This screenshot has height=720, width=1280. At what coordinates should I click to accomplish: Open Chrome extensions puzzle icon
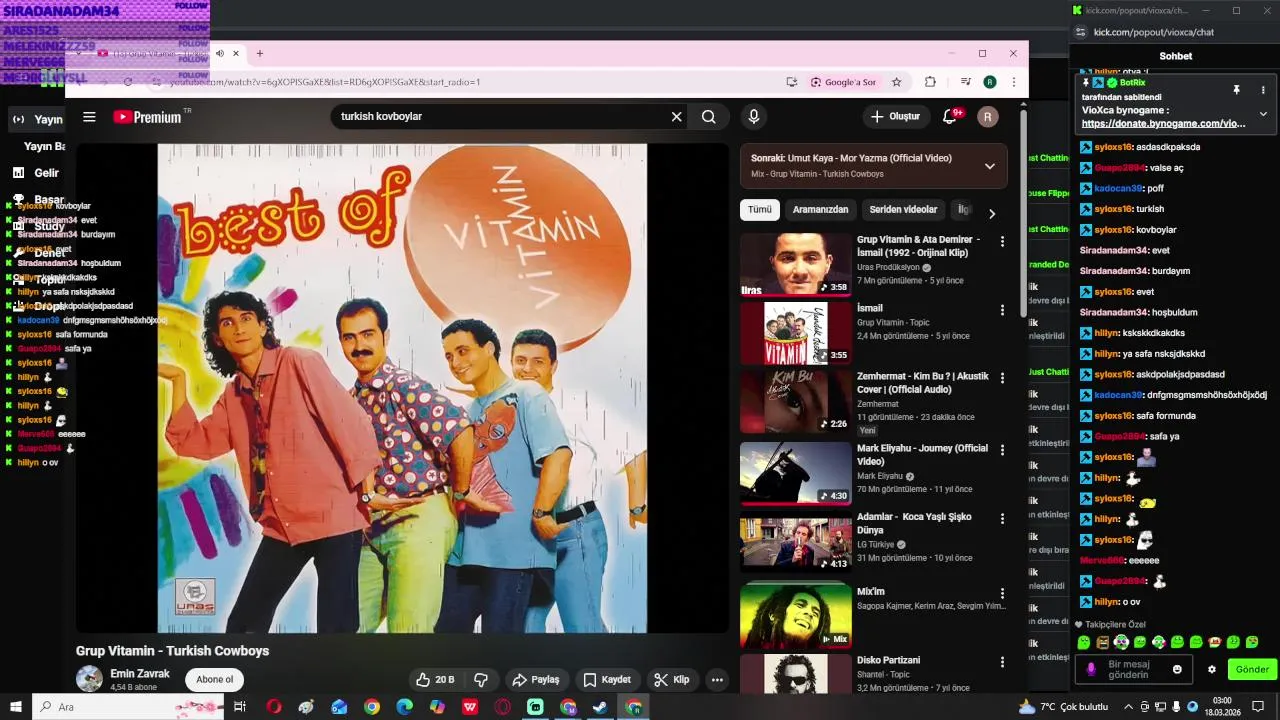[930, 82]
